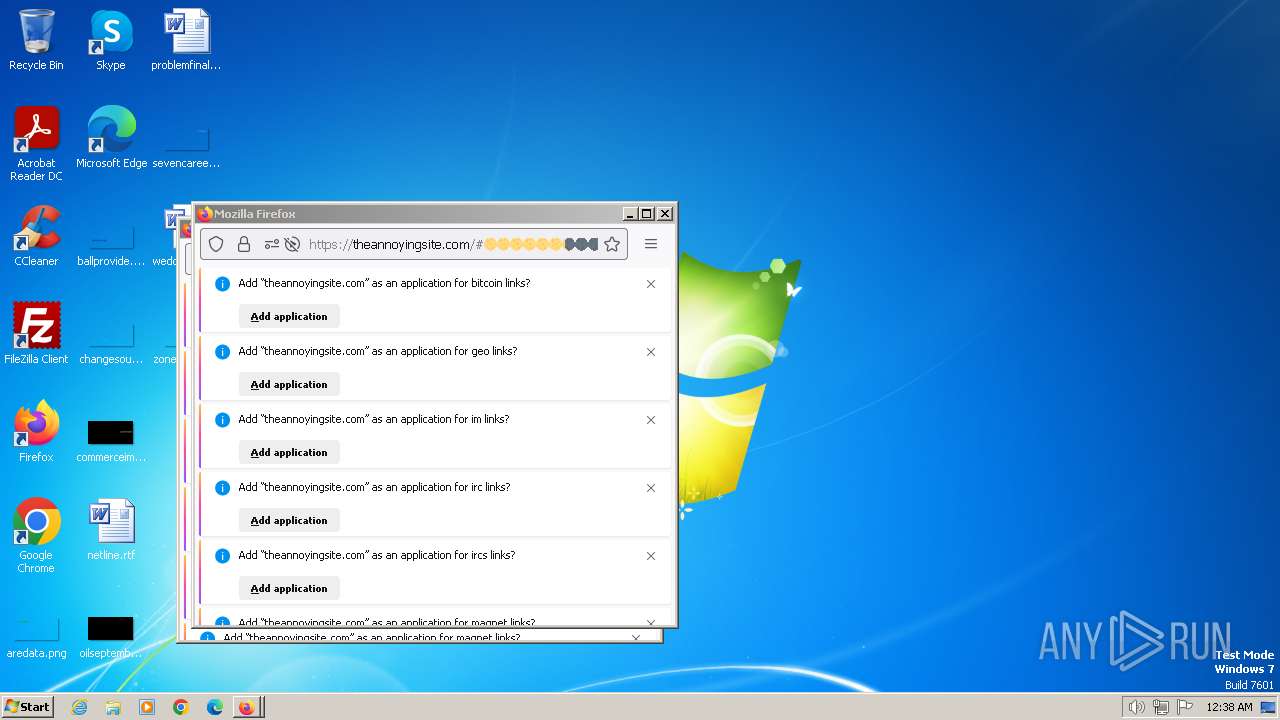Select Microsoft Edge desktop shortcut
1280x720 pixels.
[111, 138]
